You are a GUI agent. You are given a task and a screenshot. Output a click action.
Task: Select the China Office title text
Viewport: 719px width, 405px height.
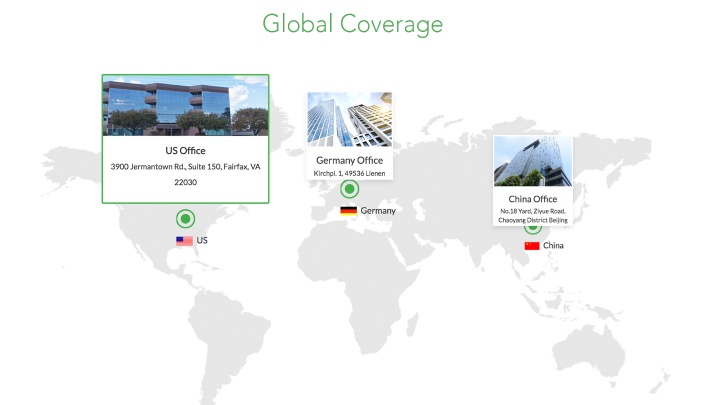click(x=533, y=199)
